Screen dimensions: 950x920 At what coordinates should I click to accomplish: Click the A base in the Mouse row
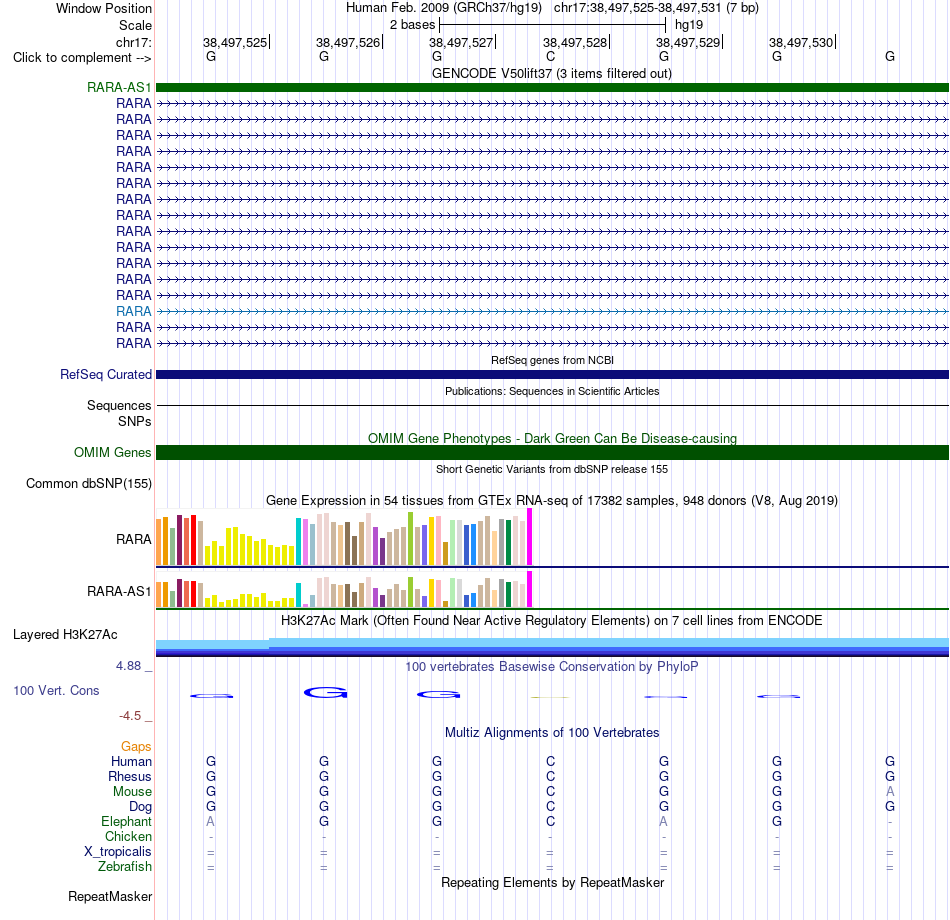point(889,792)
